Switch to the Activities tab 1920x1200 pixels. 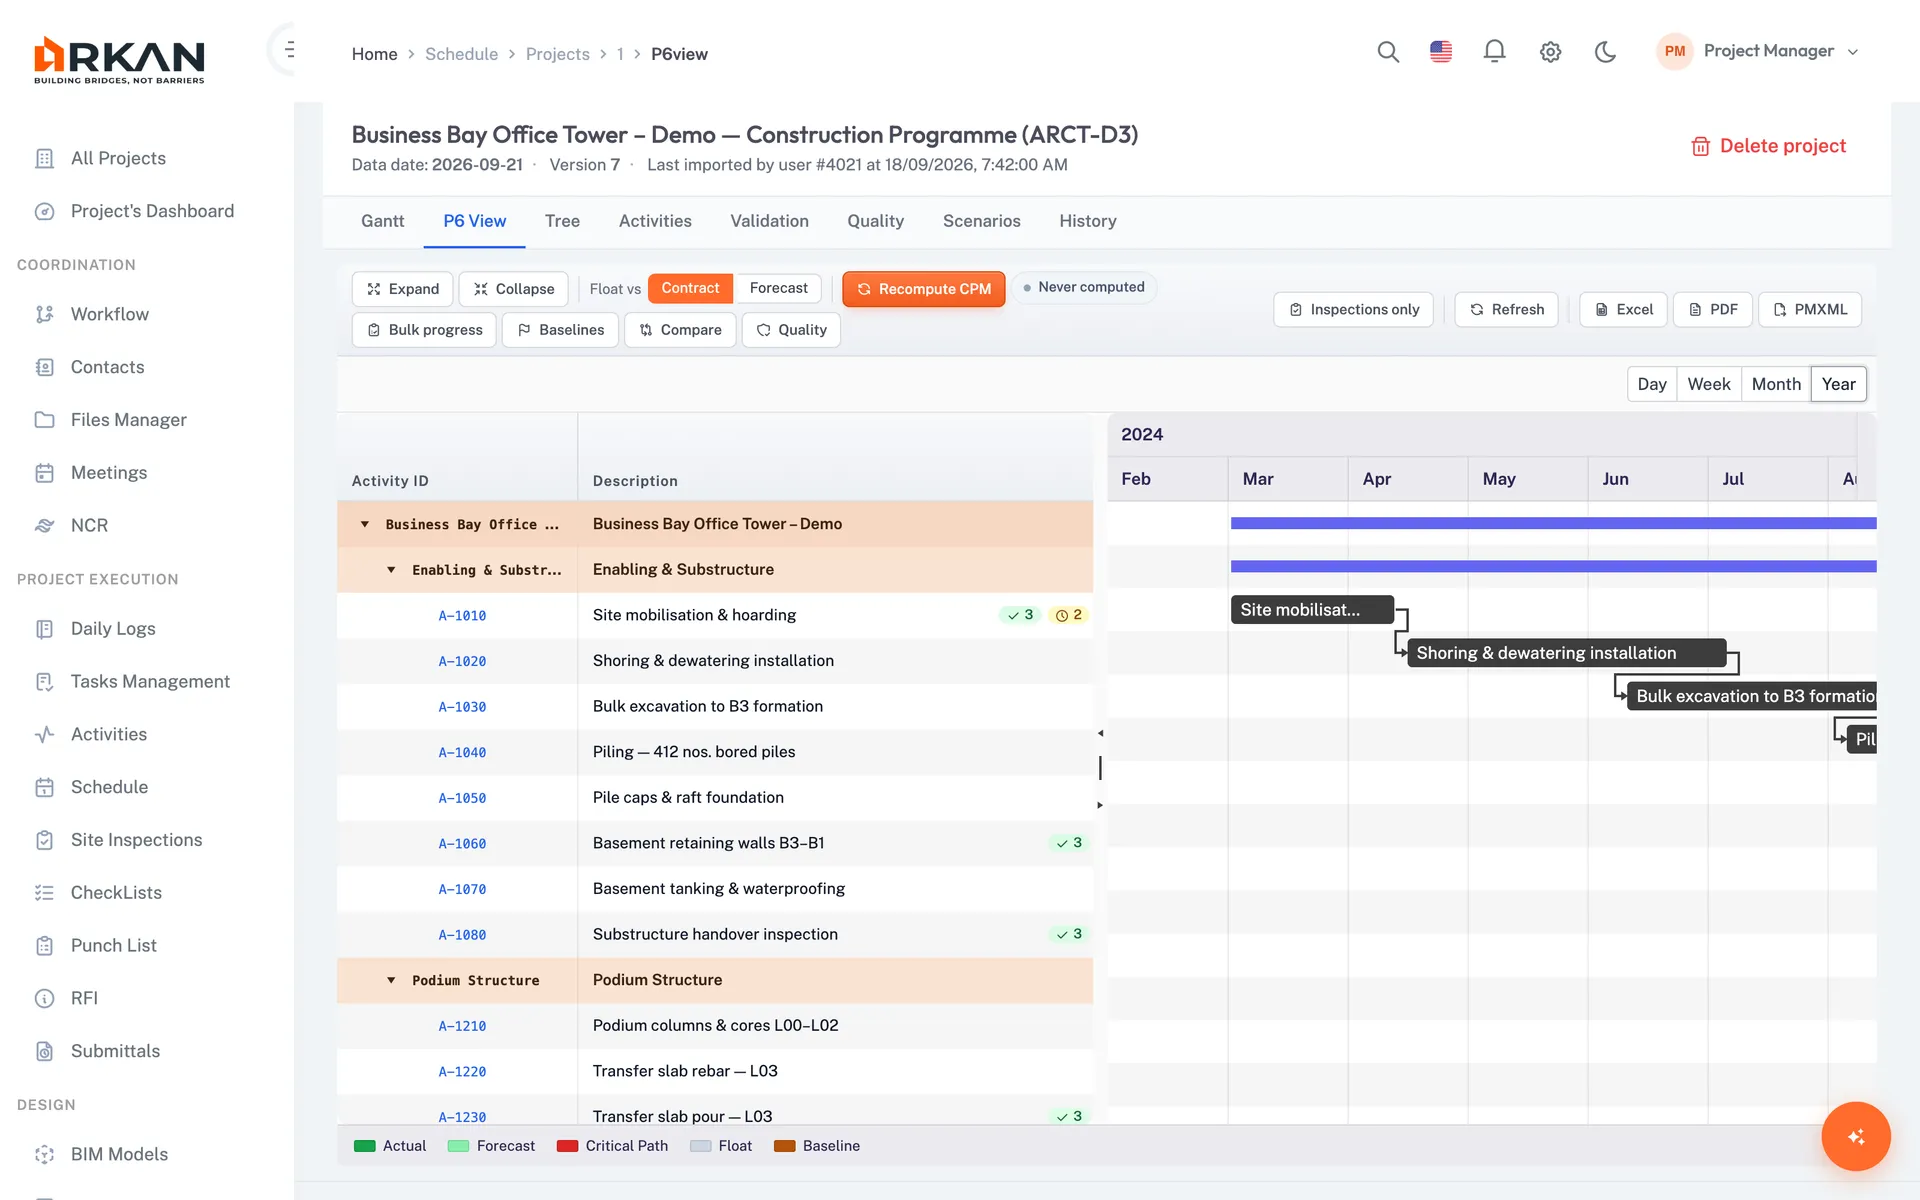click(x=655, y=221)
